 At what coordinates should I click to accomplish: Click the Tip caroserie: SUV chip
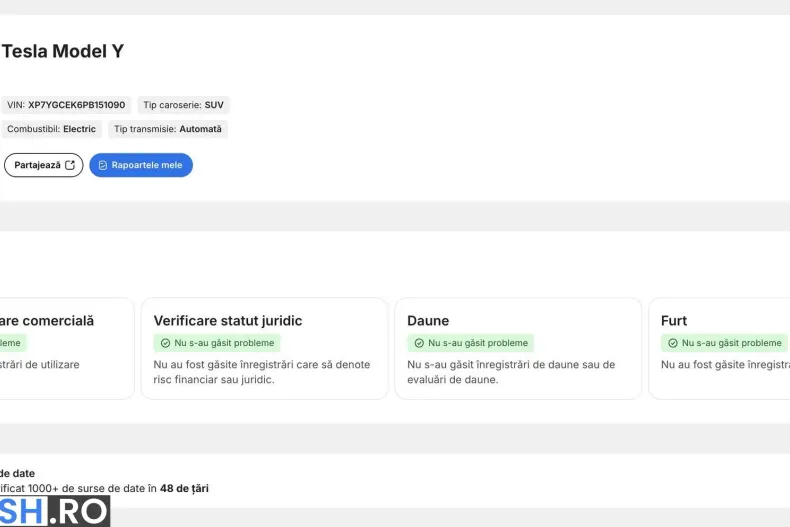pos(183,105)
